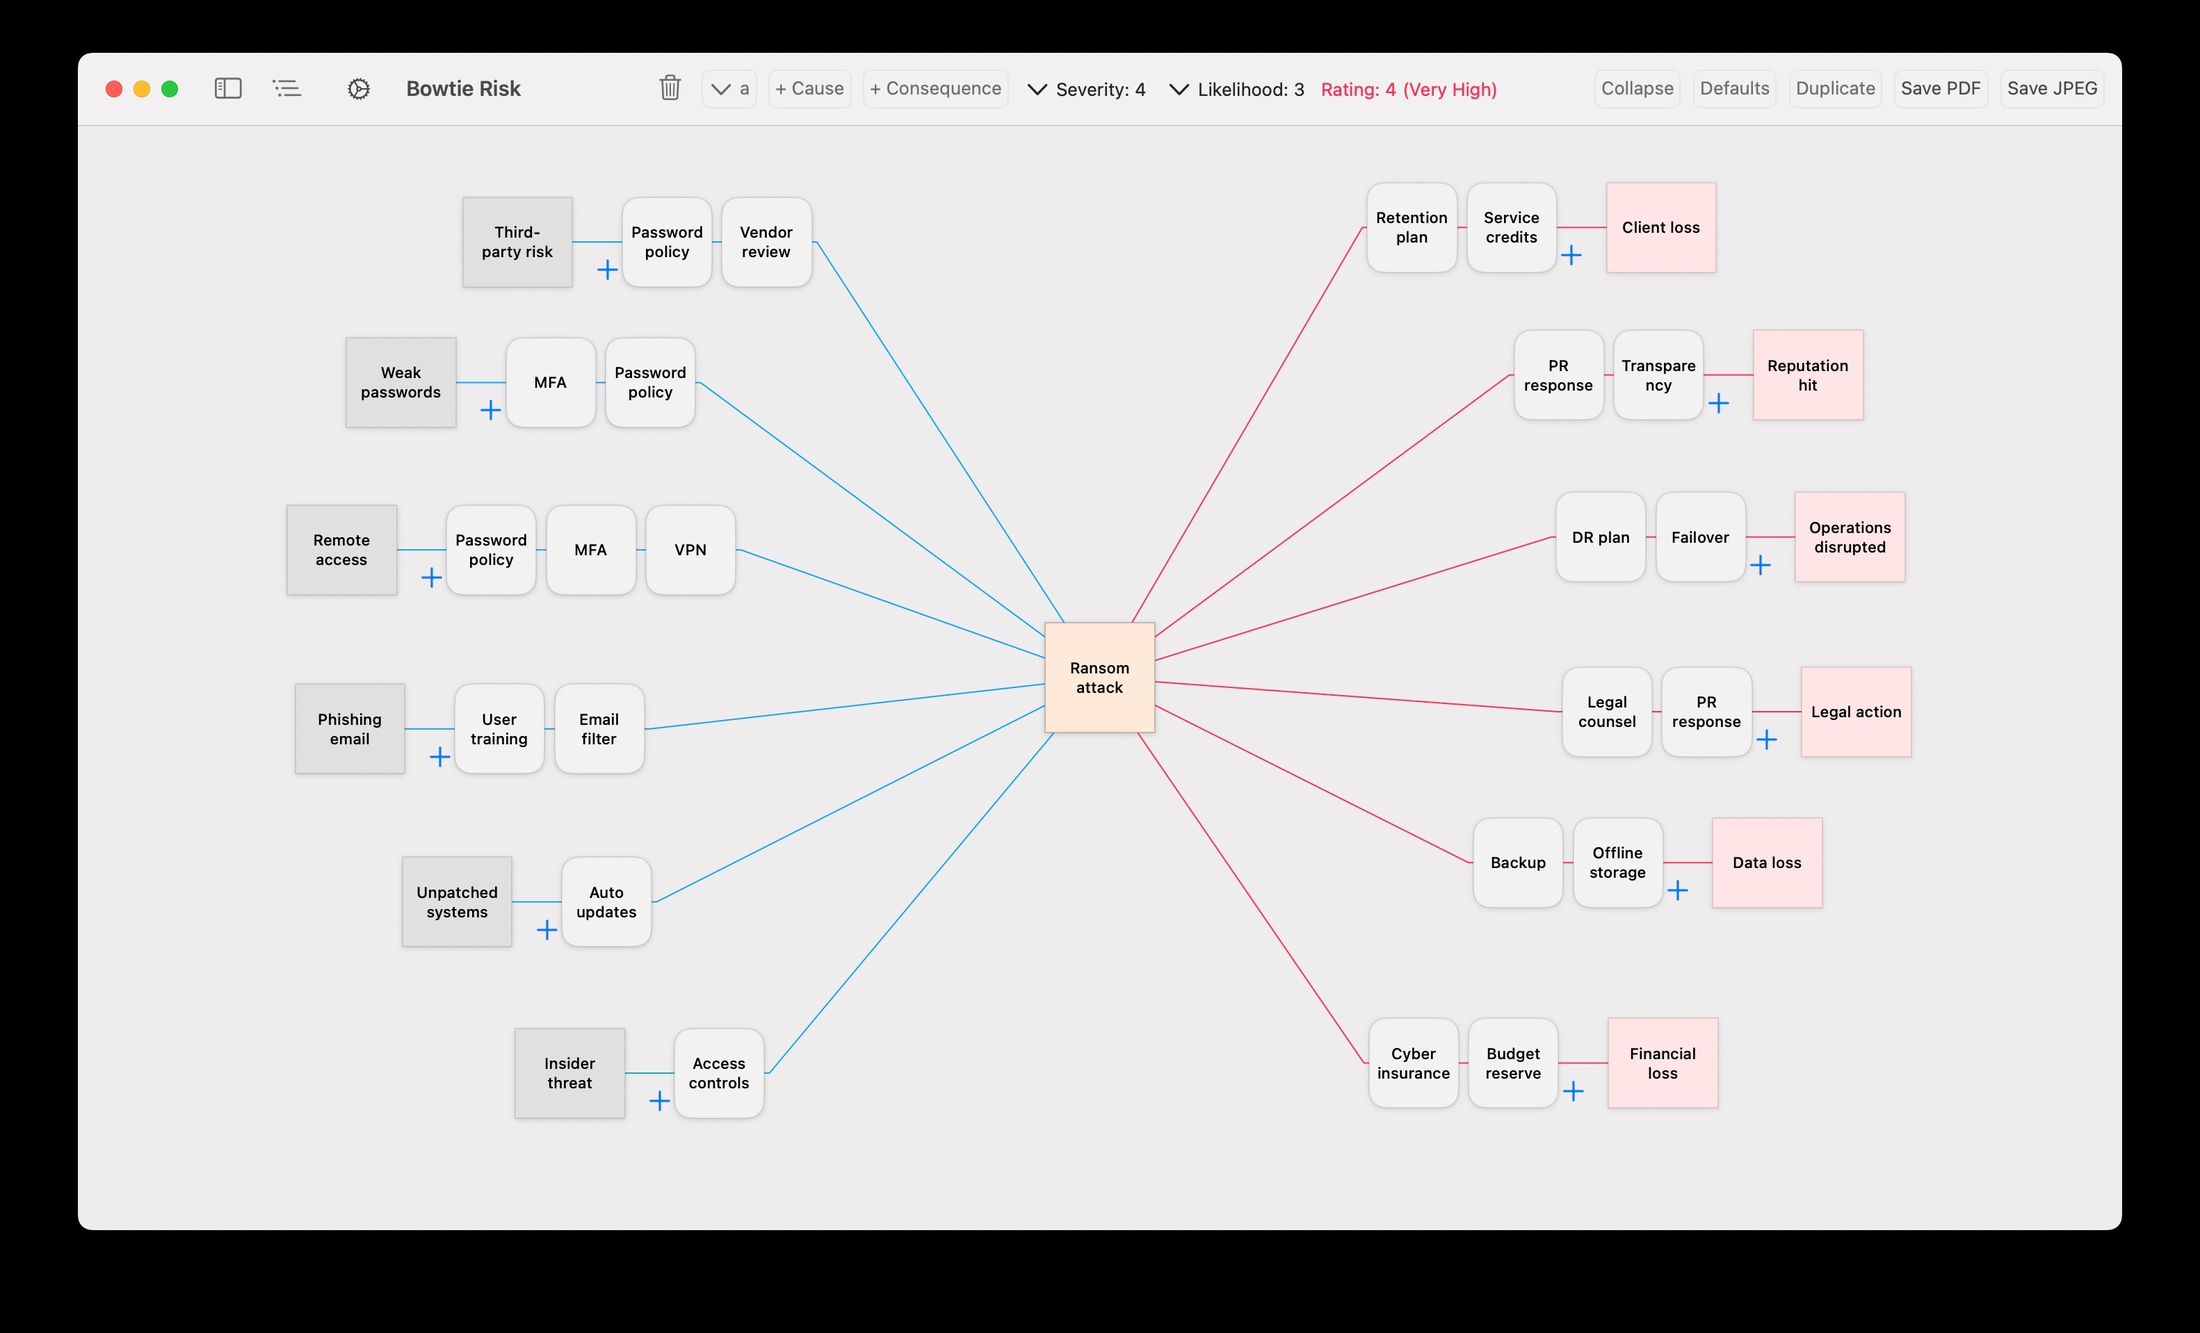This screenshot has width=2200, height=1333.
Task: Click the trash delete icon
Action: (669, 88)
